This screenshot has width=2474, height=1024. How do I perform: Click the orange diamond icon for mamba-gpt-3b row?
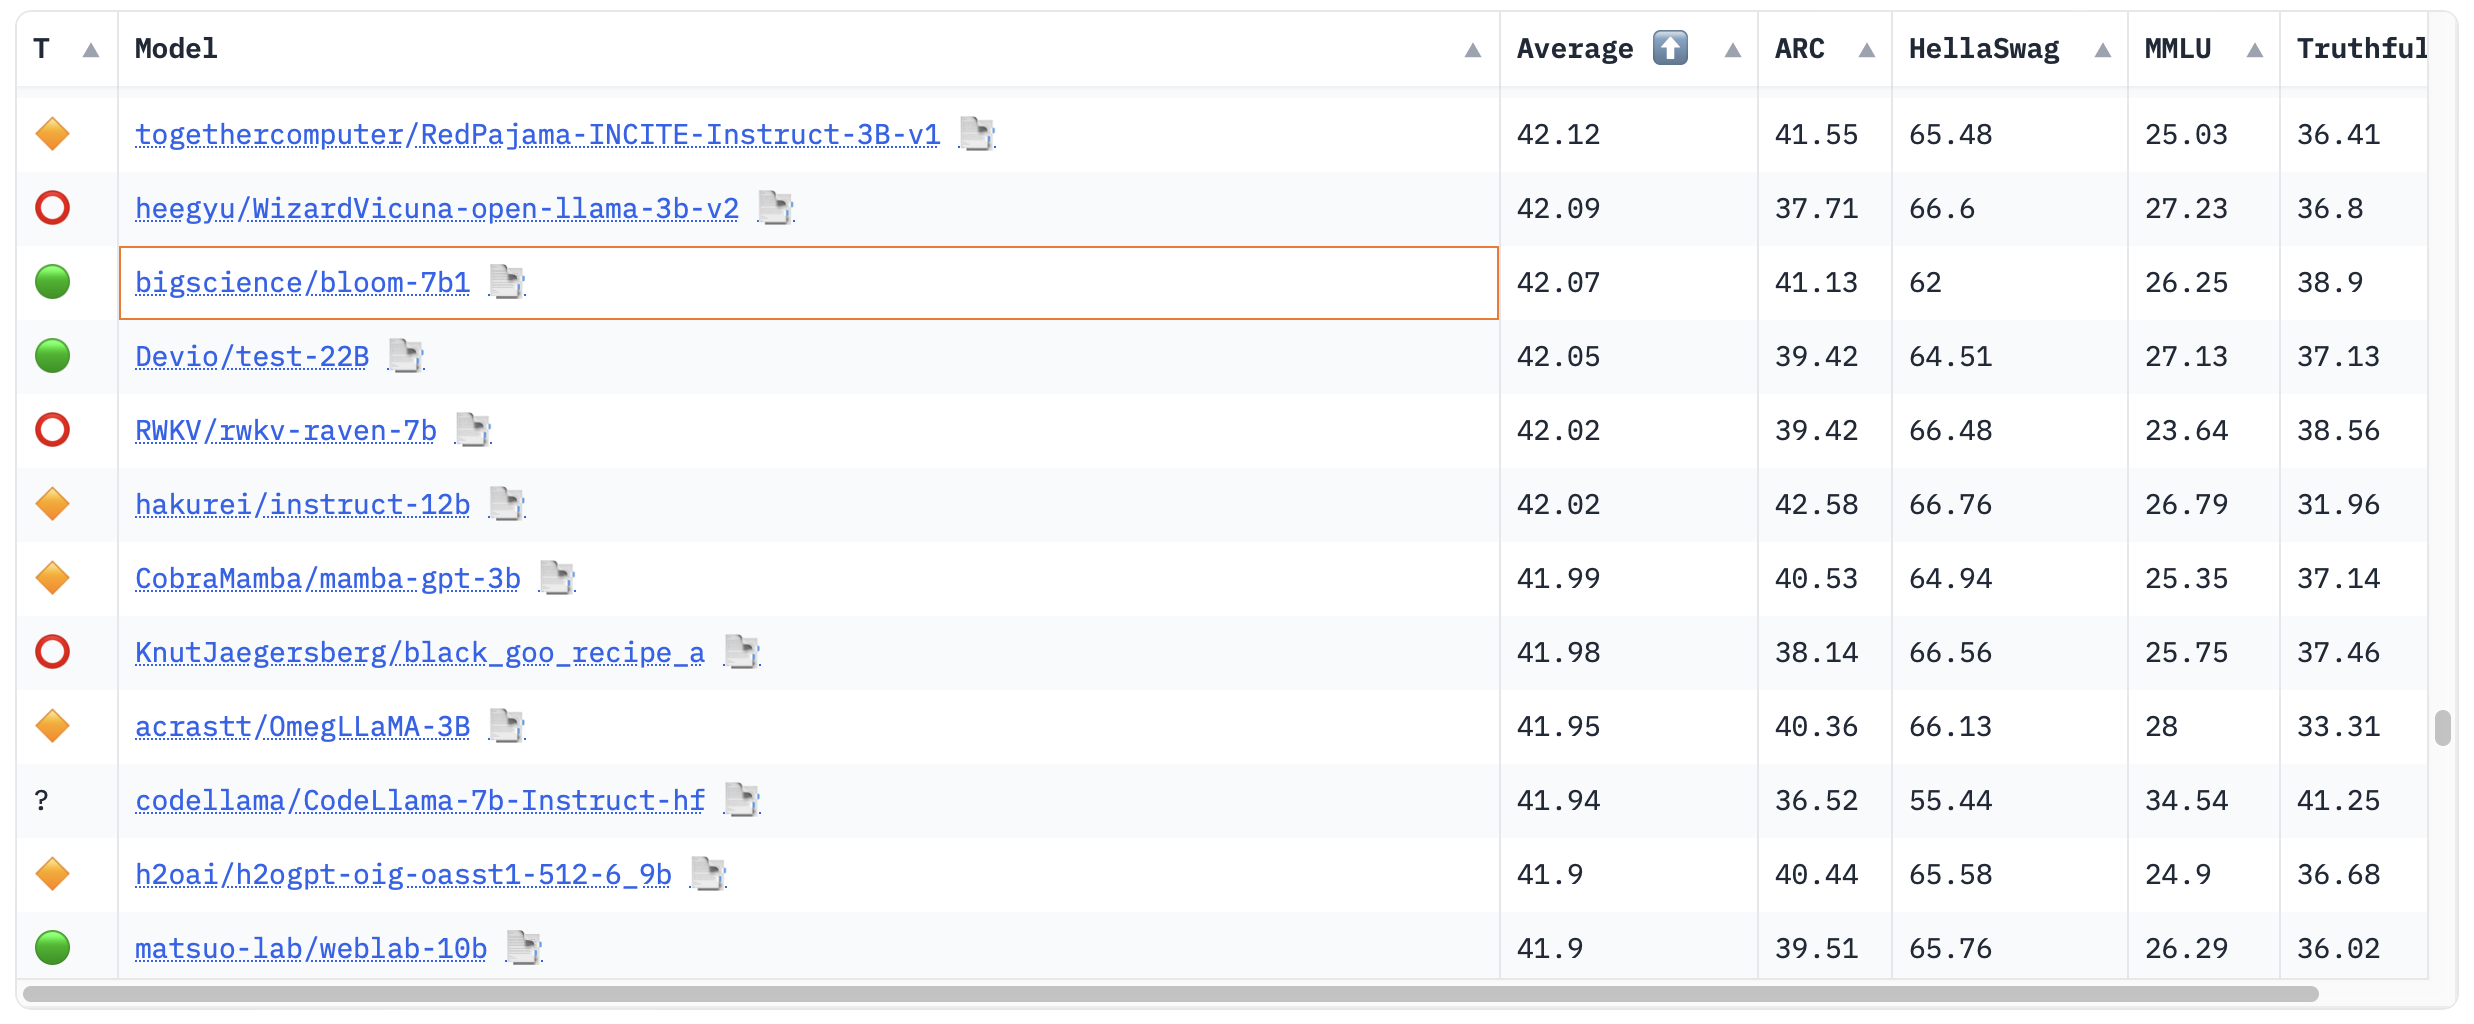click(x=52, y=578)
